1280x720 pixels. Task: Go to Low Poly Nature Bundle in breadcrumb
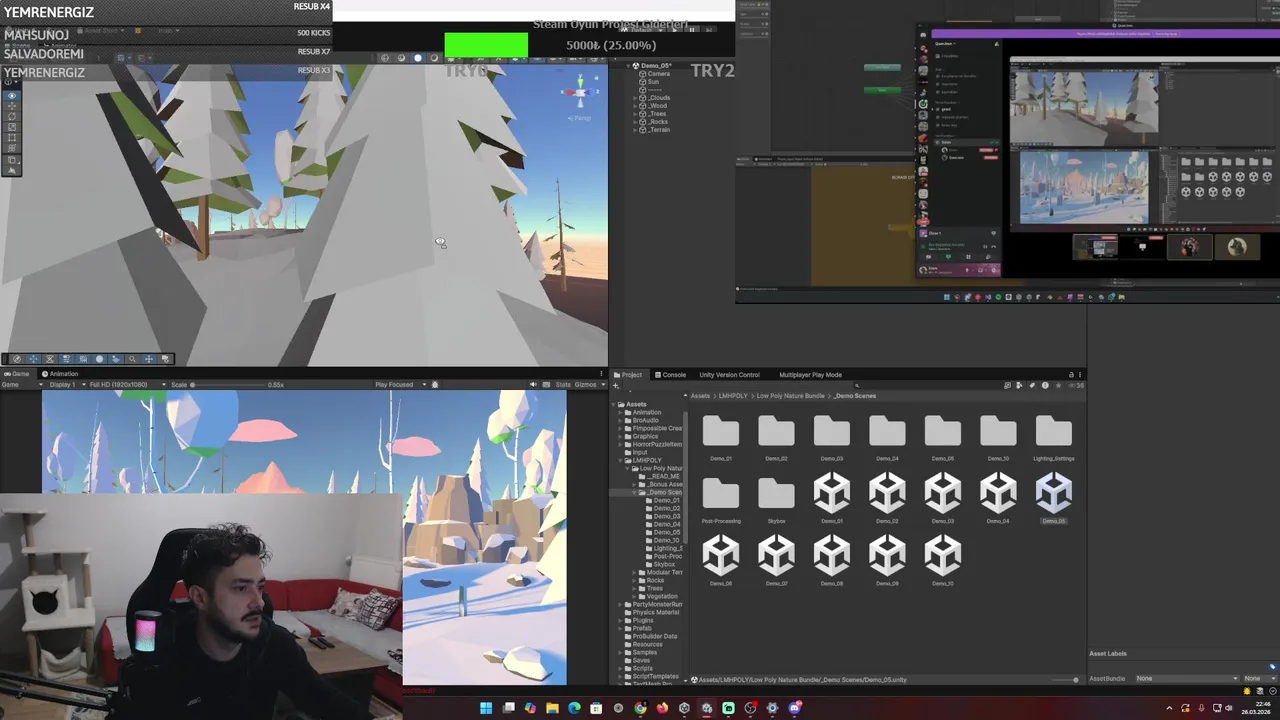click(x=790, y=396)
